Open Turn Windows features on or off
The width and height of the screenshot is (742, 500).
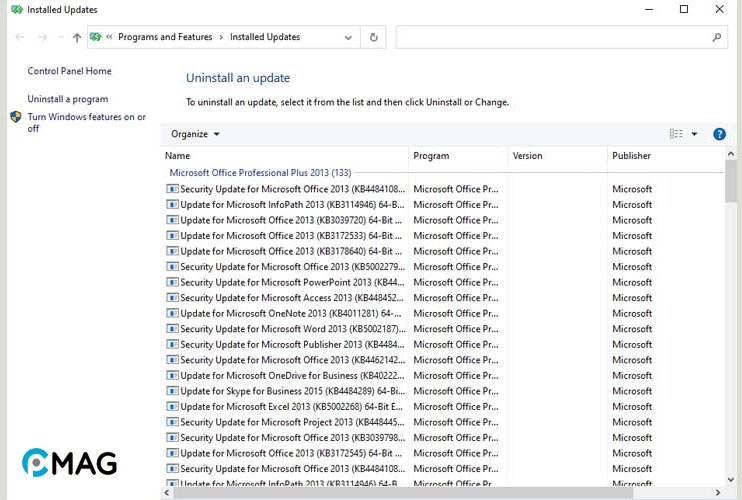pyautogui.click(x=87, y=123)
